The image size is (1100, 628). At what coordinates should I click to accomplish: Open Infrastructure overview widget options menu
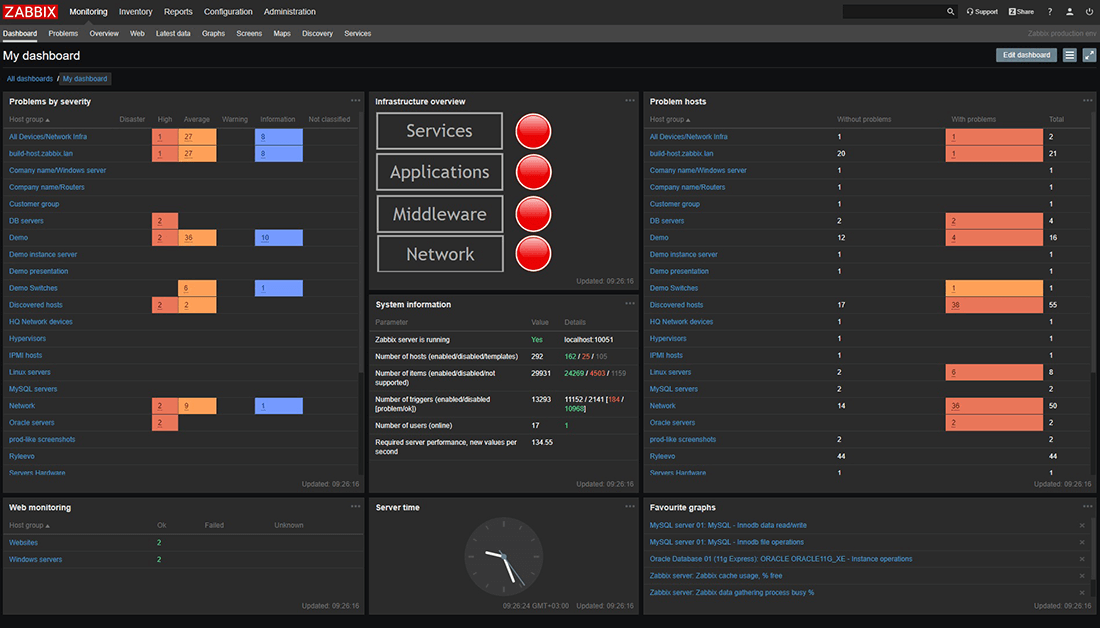coord(630,100)
